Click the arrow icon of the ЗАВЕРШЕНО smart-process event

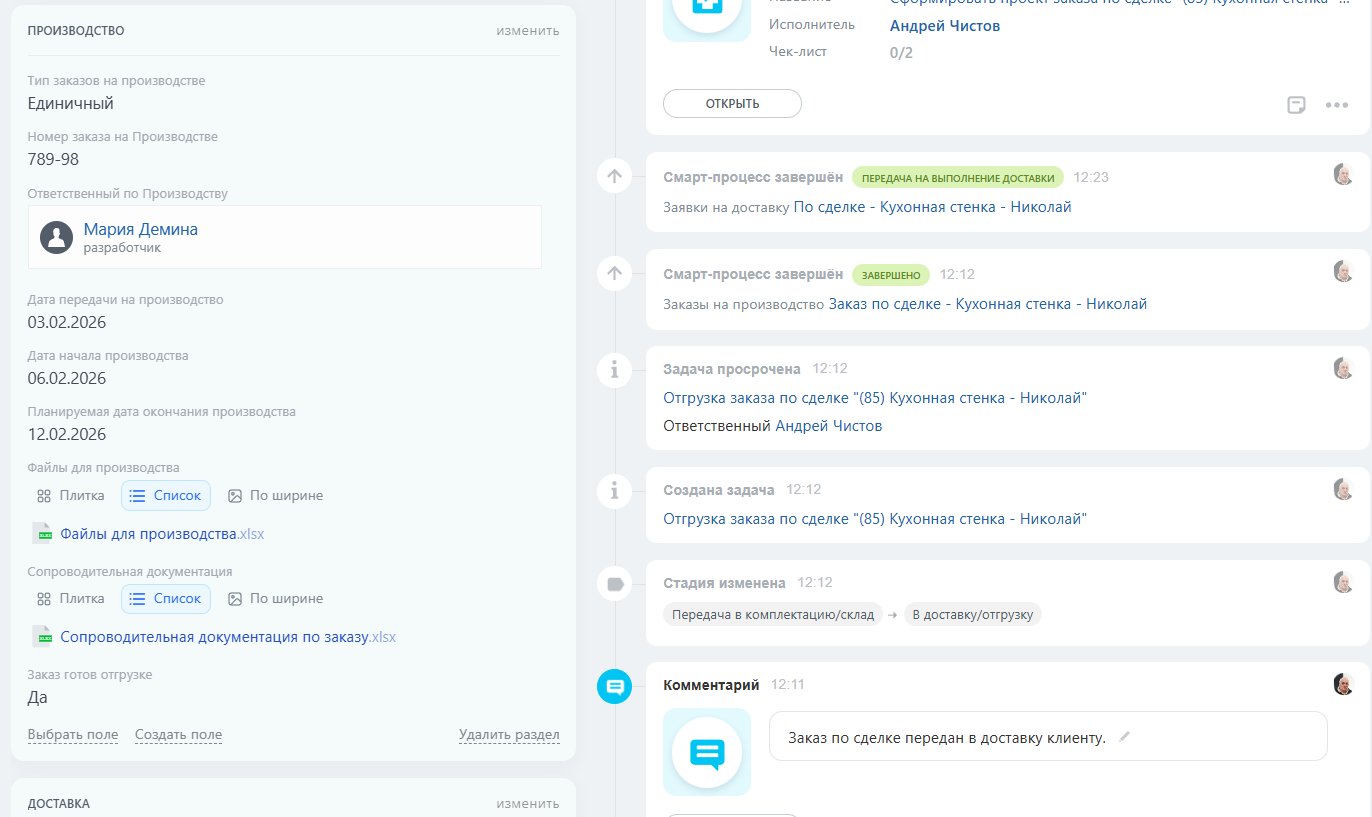[614, 273]
